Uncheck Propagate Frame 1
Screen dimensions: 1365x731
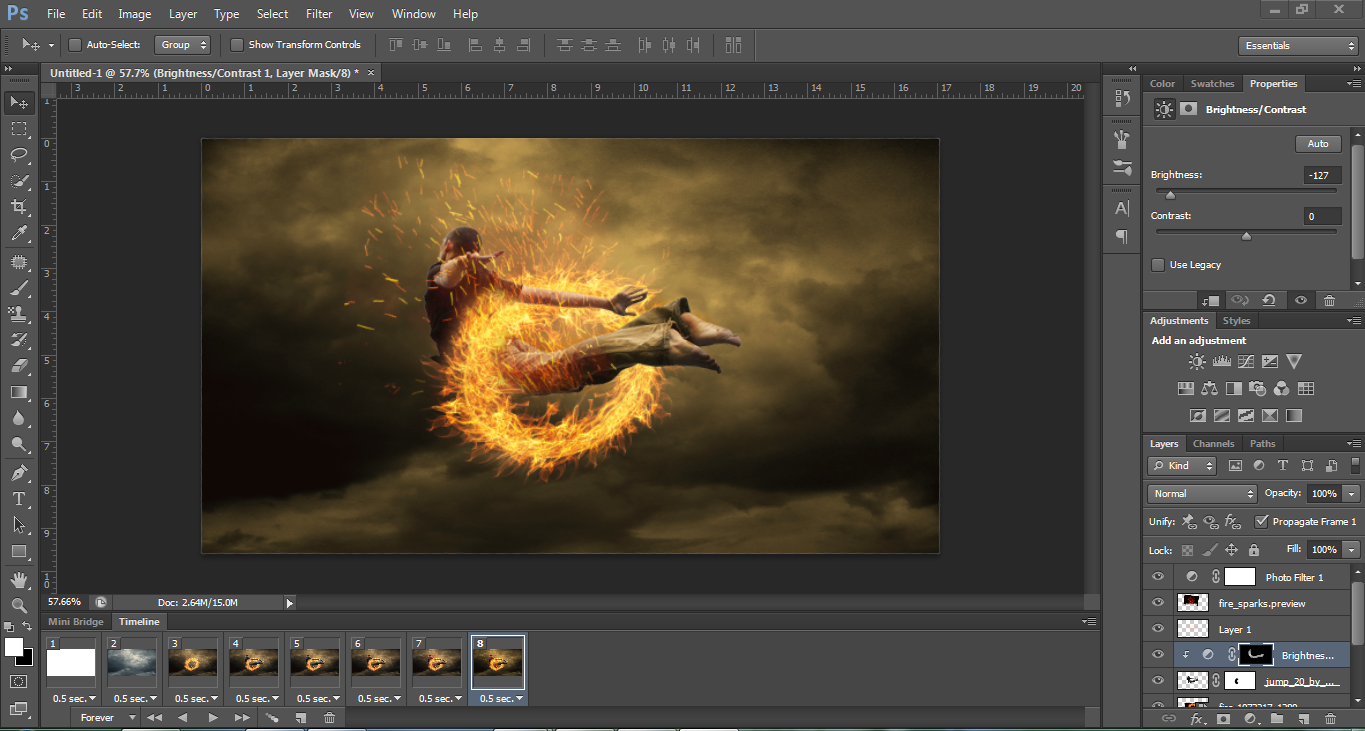click(1262, 521)
